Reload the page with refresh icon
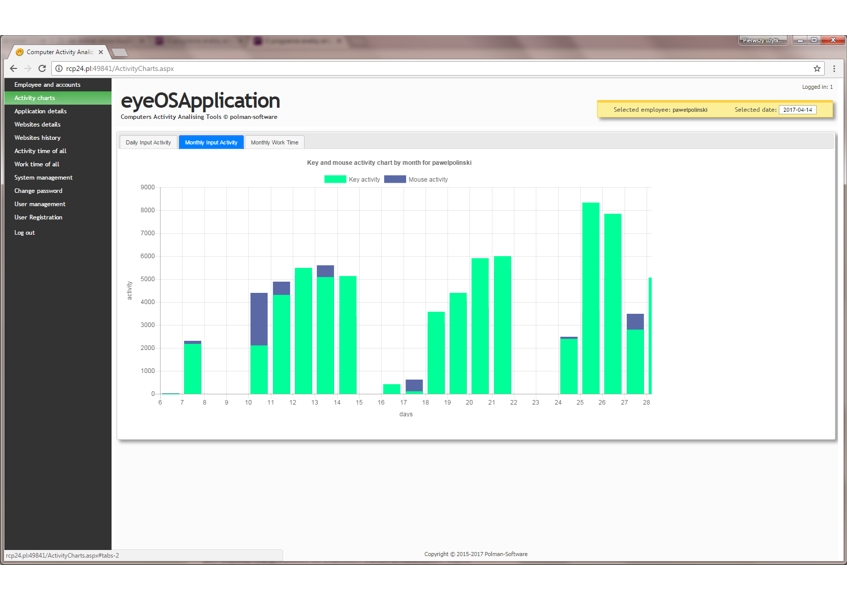This screenshot has height=600, width=847. 42,69
